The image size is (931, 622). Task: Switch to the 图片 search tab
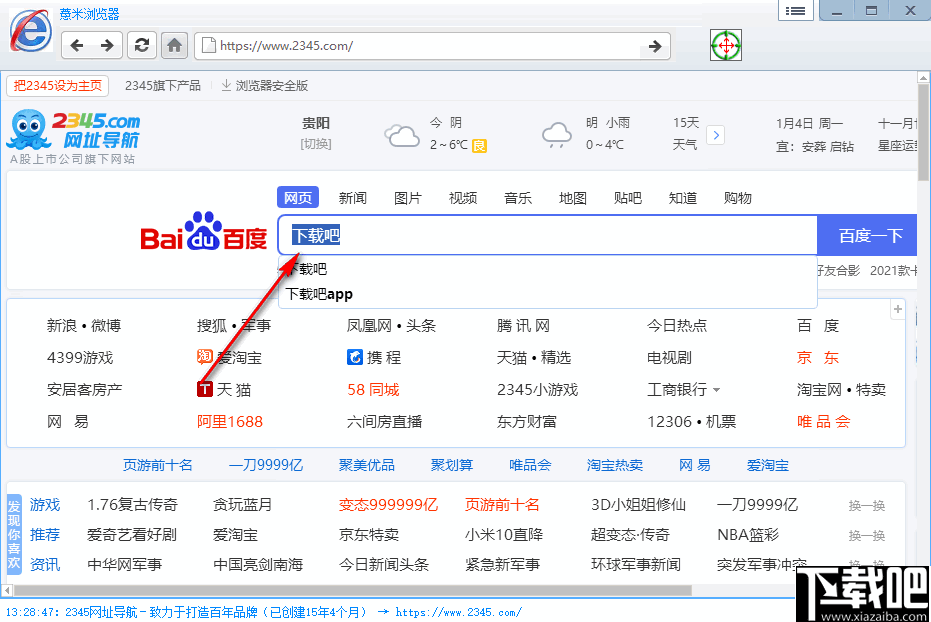(408, 198)
